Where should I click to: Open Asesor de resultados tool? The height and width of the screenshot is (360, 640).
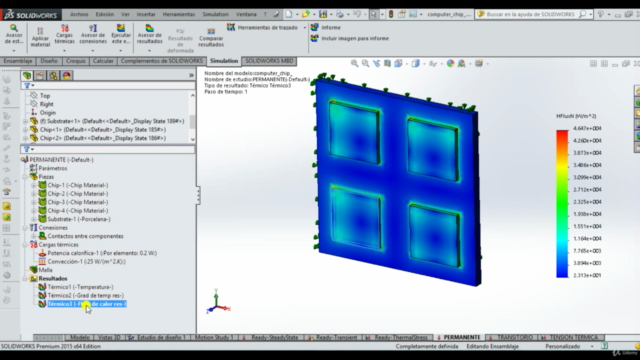pos(149,34)
